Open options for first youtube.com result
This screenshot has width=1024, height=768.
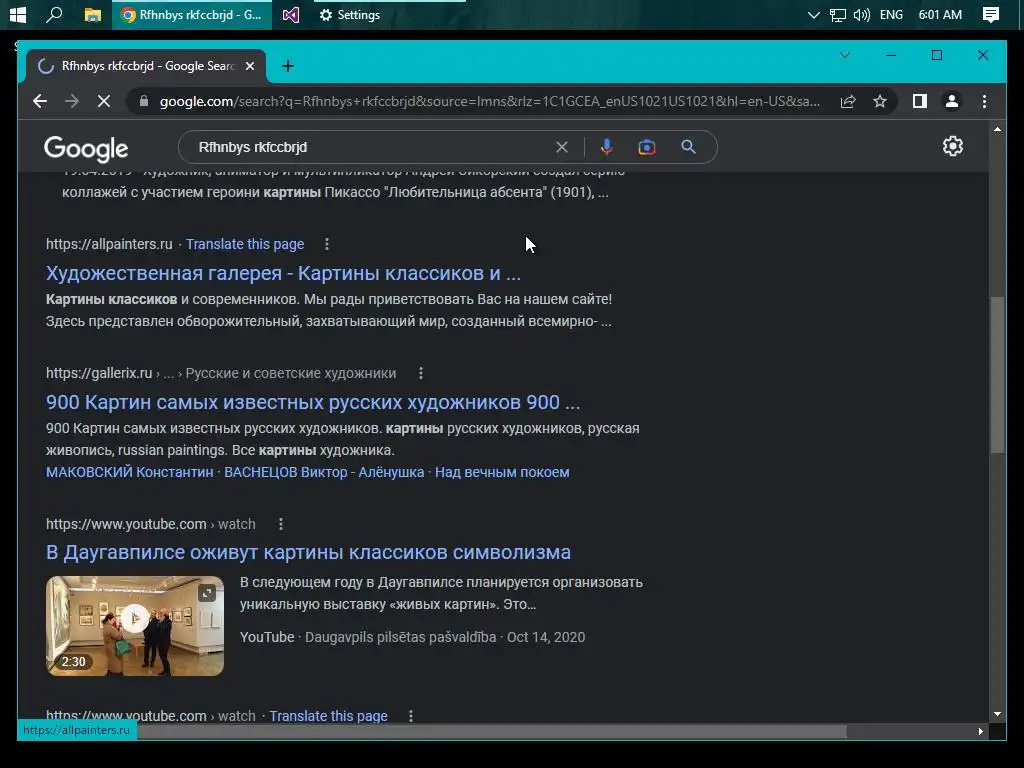281,524
